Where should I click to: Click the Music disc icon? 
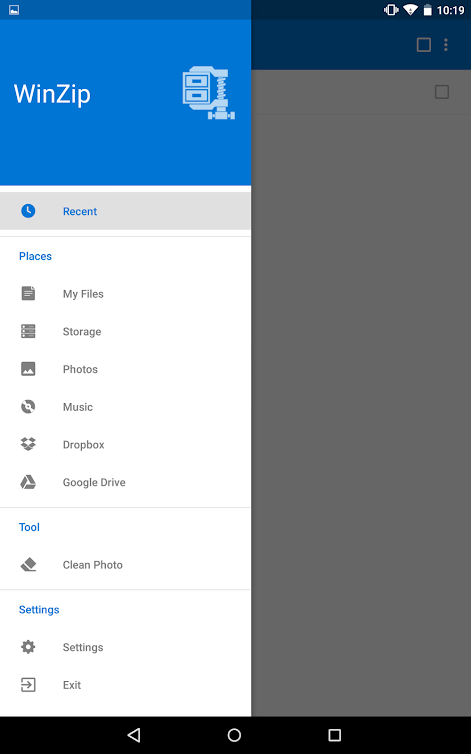pyautogui.click(x=28, y=406)
